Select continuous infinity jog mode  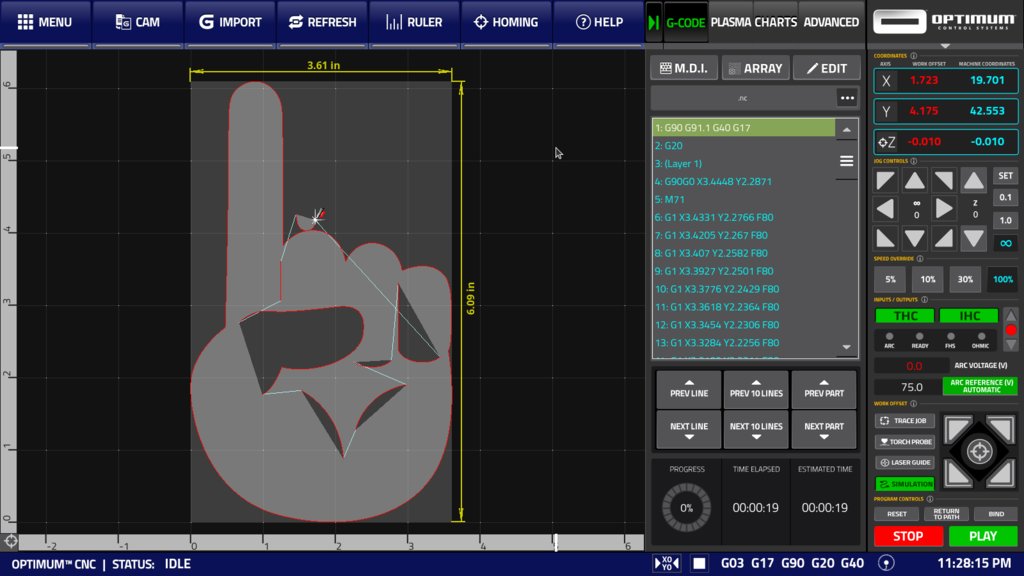click(1005, 243)
